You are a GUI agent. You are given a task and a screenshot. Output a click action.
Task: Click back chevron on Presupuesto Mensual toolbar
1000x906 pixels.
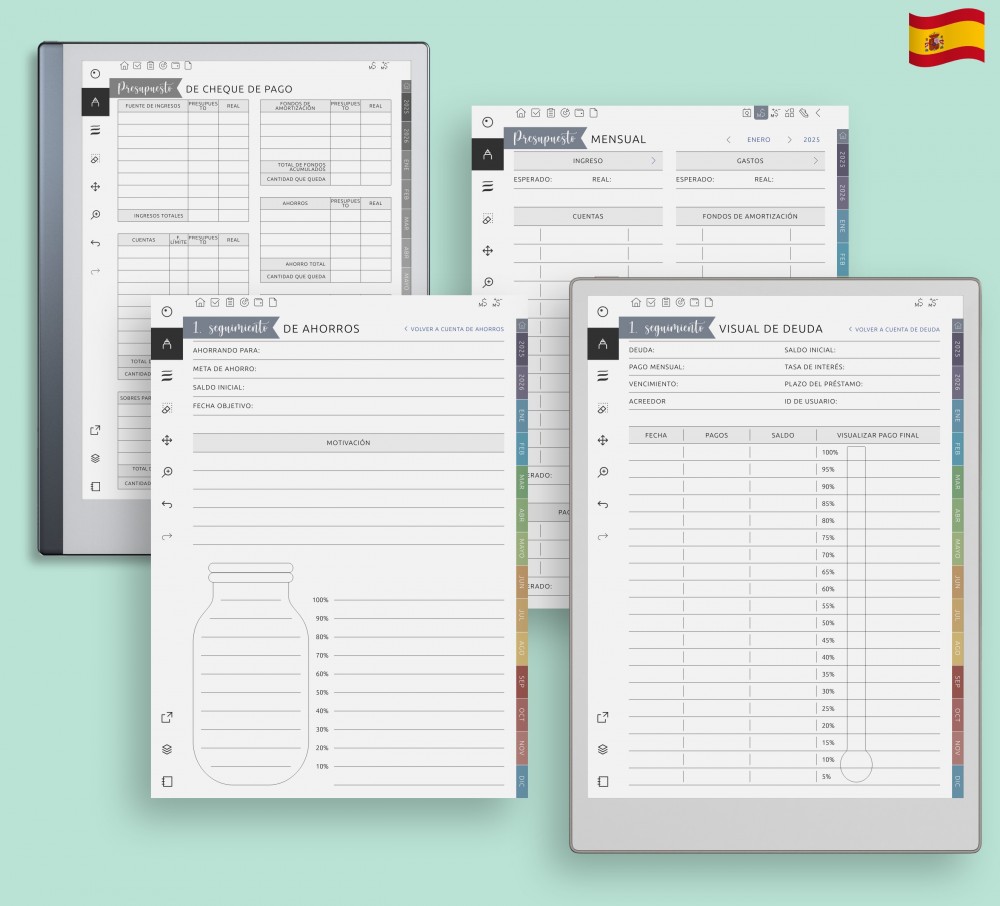pos(818,113)
